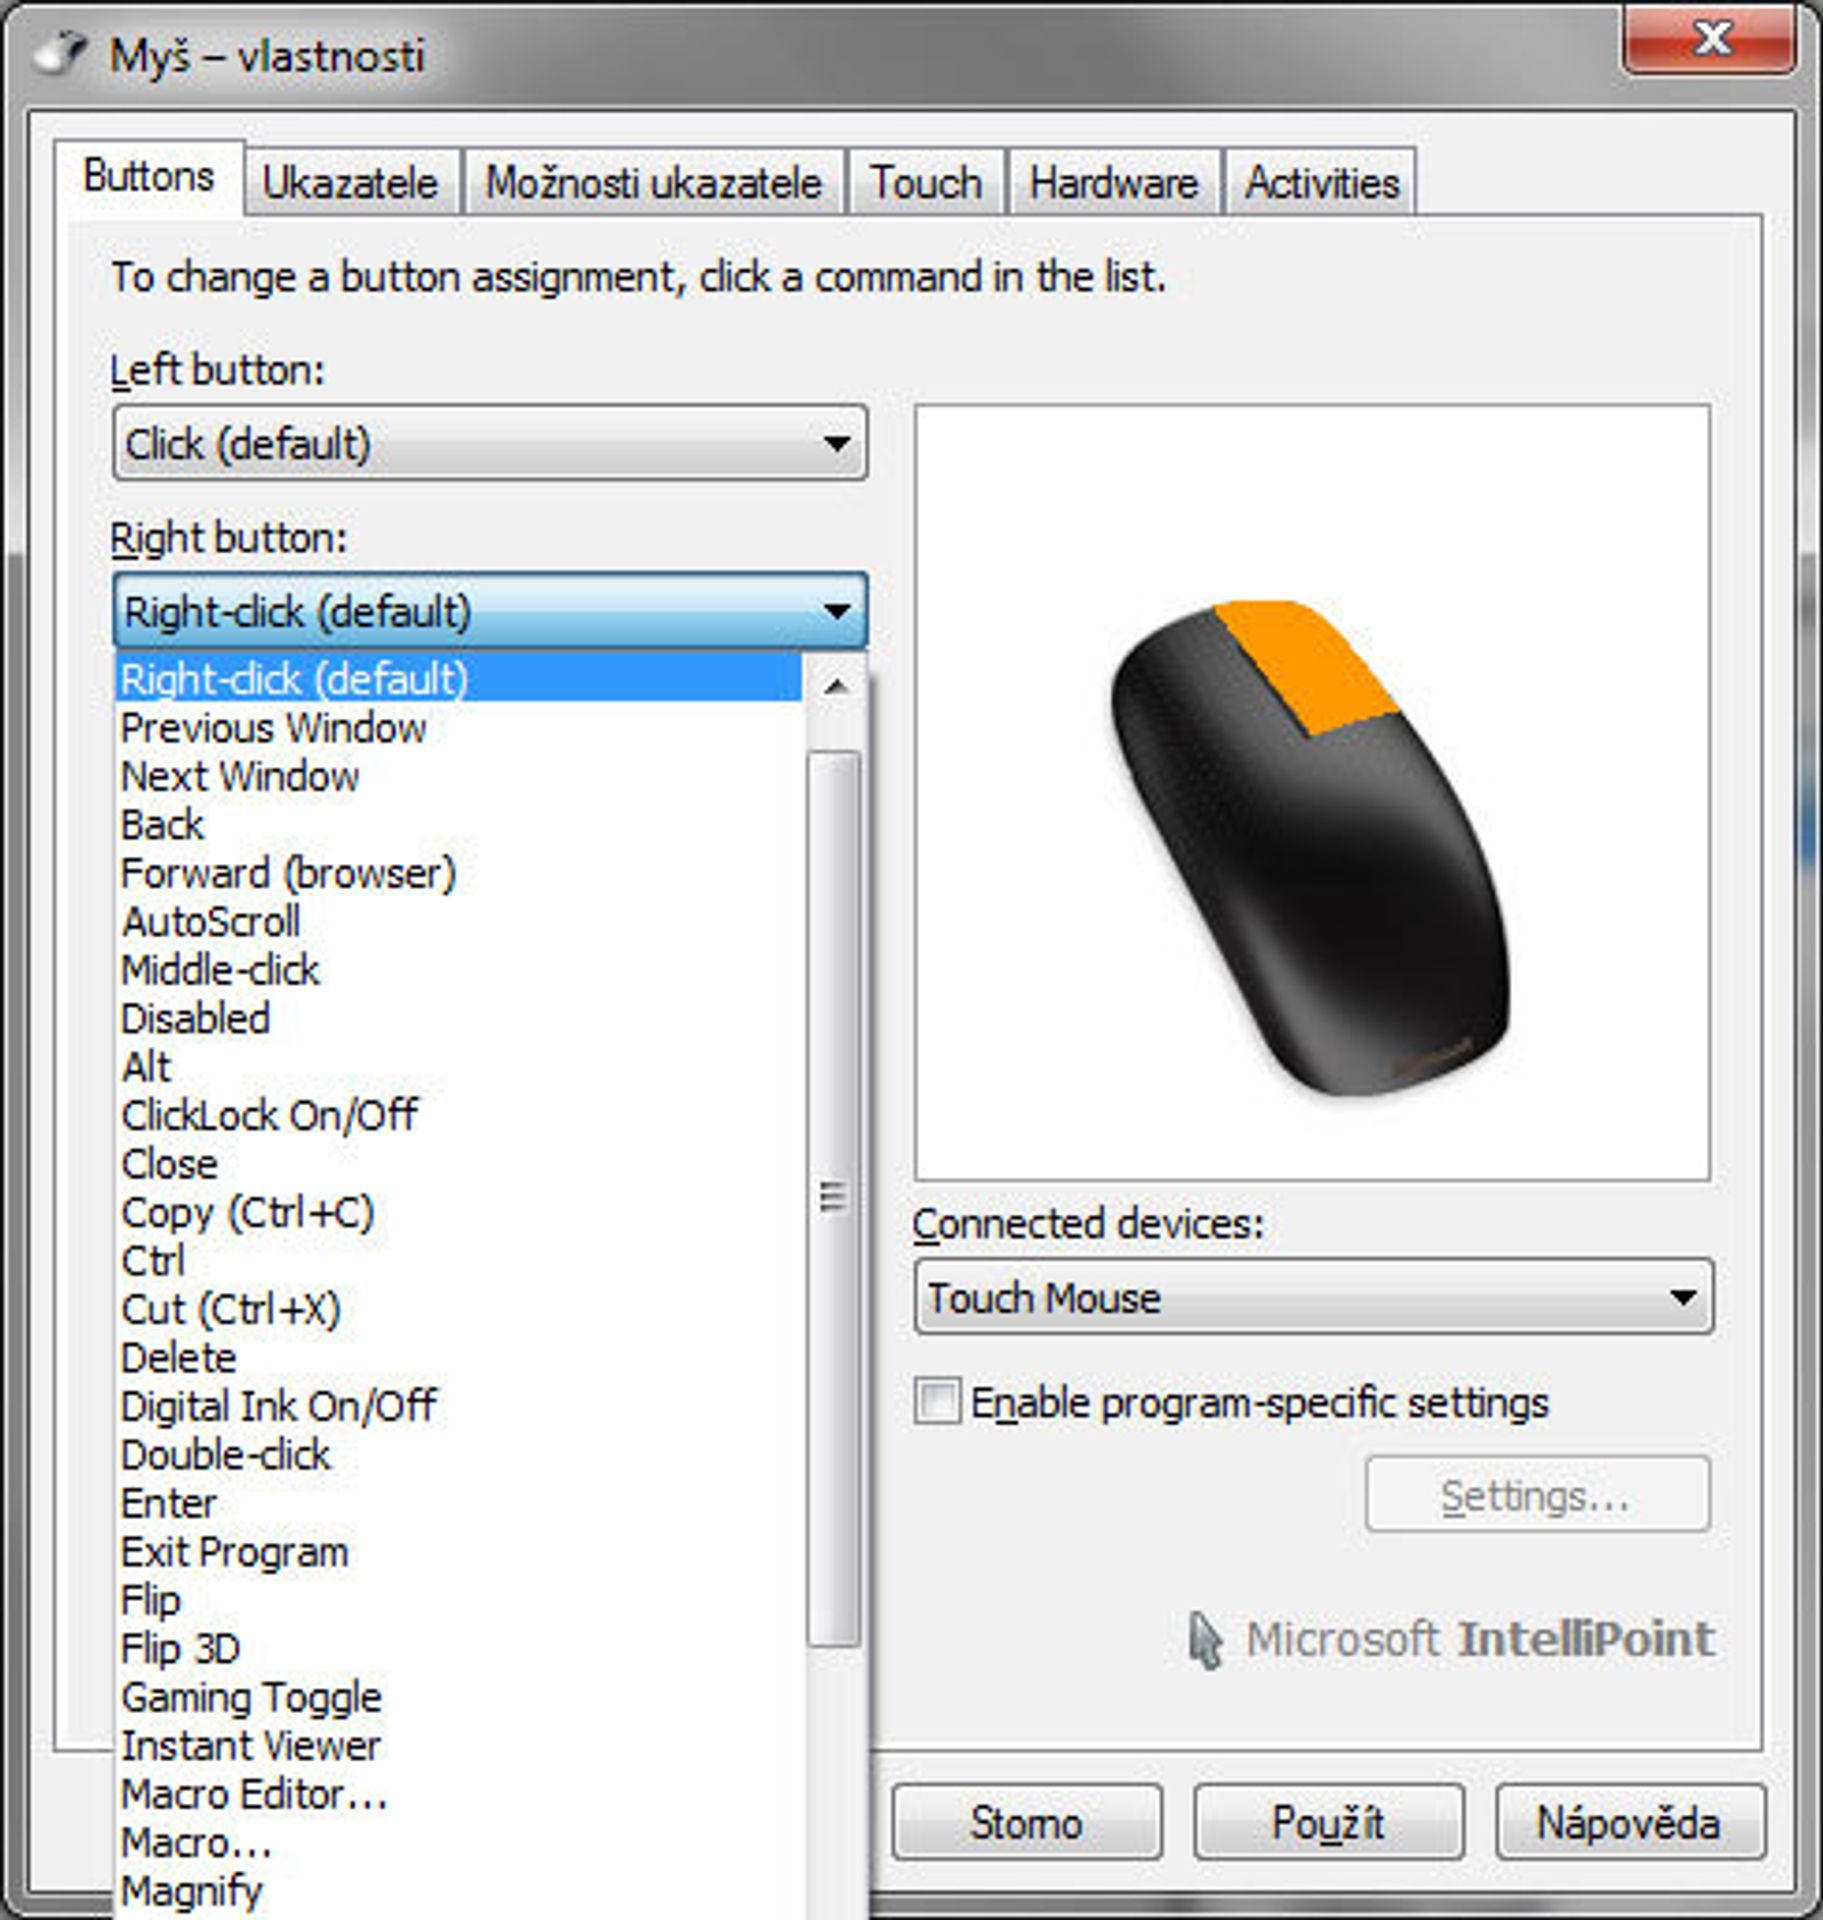Select Alt from the command list
Image resolution: width=1823 pixels, height=1920 pixels.
click(x=459, y=1067)
